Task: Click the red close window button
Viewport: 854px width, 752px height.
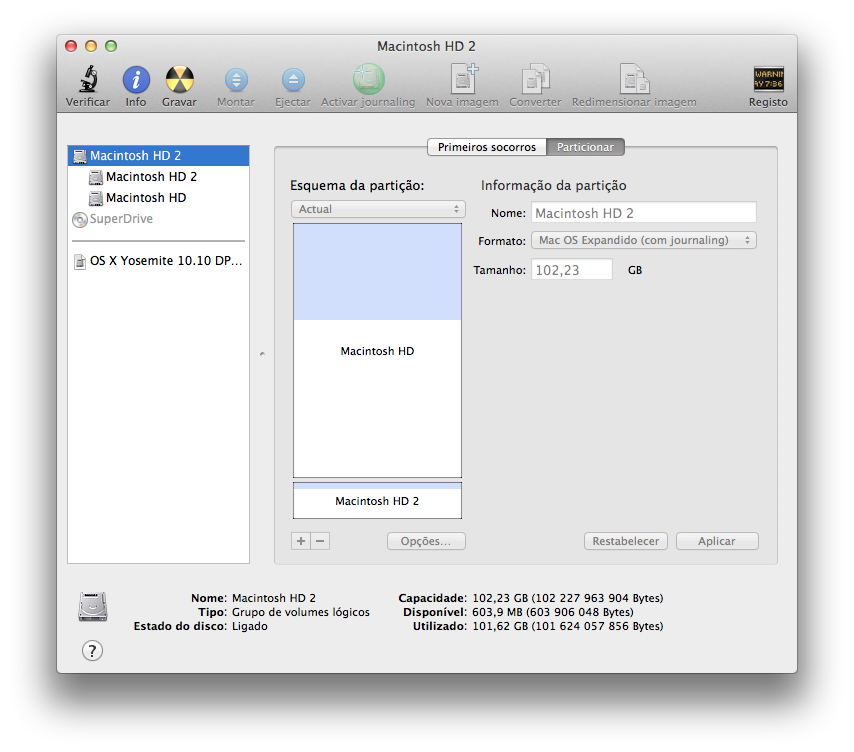Action: pos(71,46)
